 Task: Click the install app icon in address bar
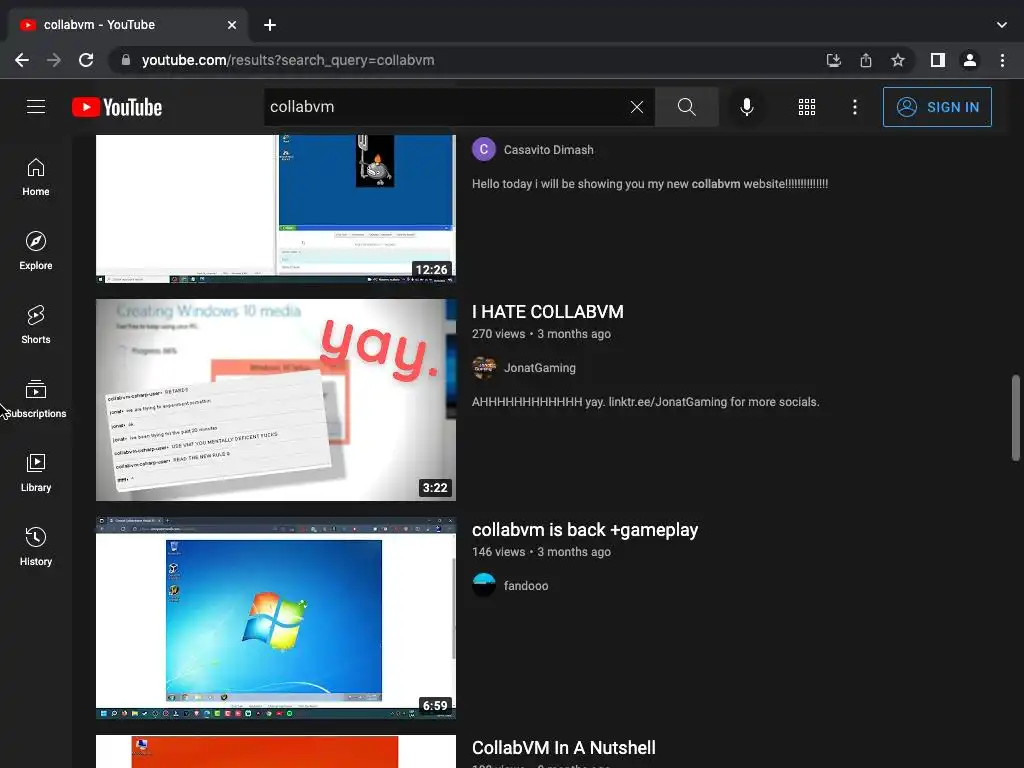tap(833, 60)
